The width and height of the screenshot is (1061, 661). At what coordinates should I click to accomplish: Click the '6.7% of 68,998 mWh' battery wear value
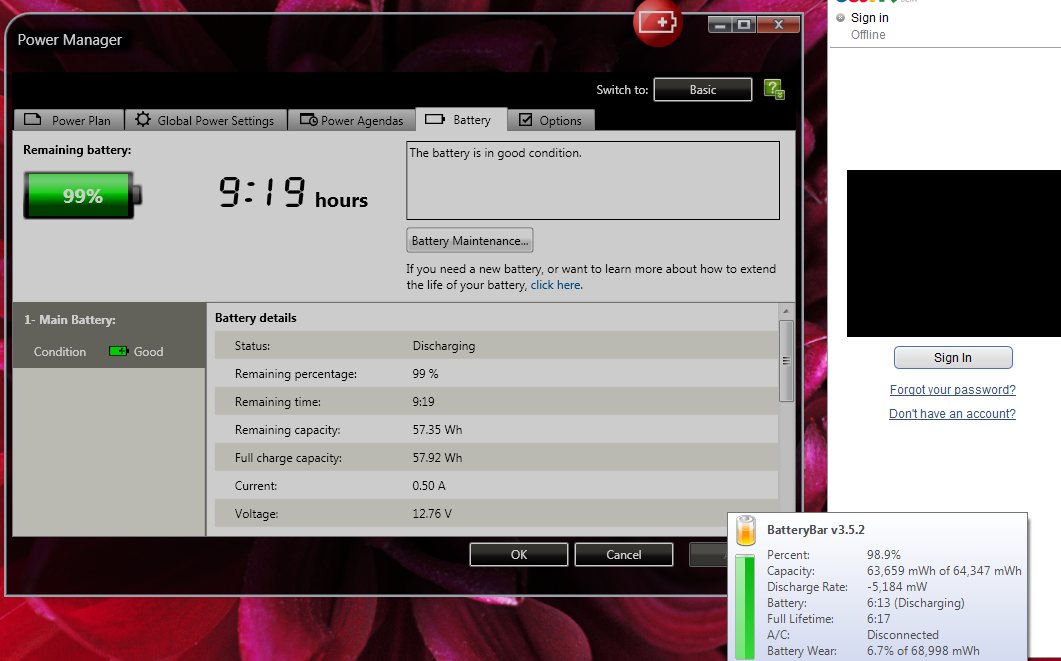pyautogui.click(x=923, y=651)
